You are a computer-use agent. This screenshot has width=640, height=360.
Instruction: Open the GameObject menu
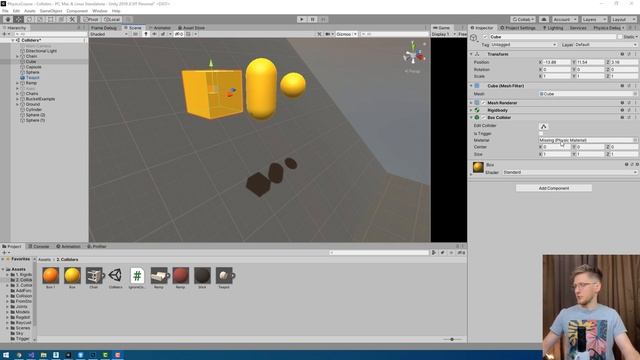pyautogui.click(x=51, y=11)
